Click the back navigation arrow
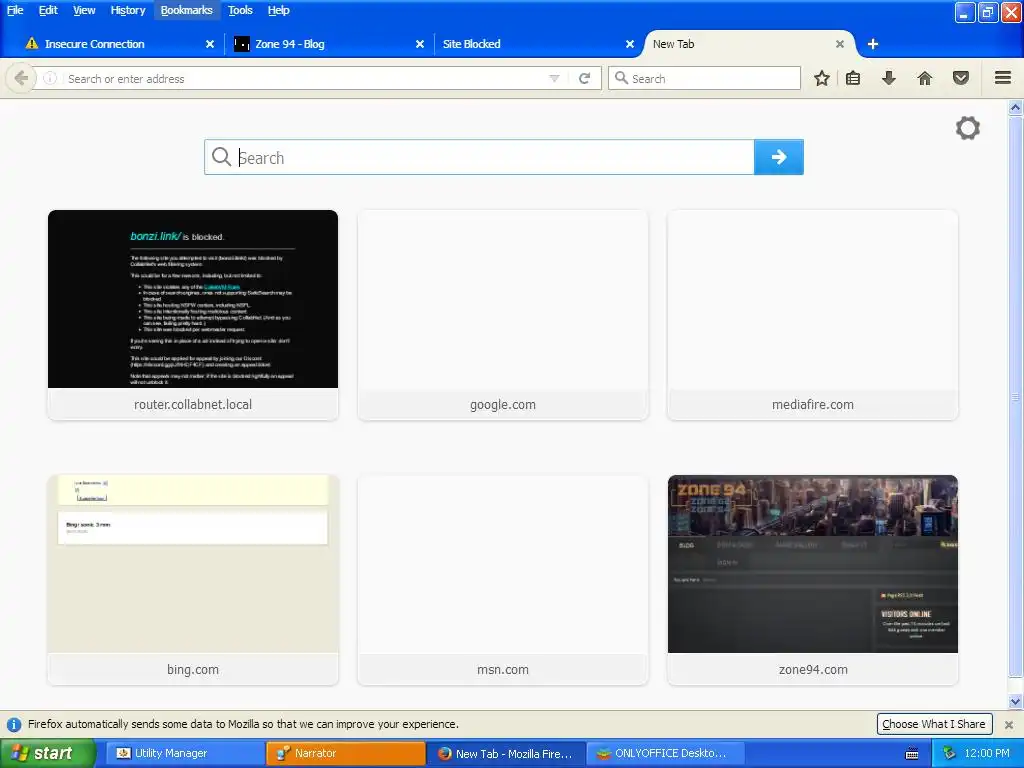1024x768 pixels. click(21, 78)
